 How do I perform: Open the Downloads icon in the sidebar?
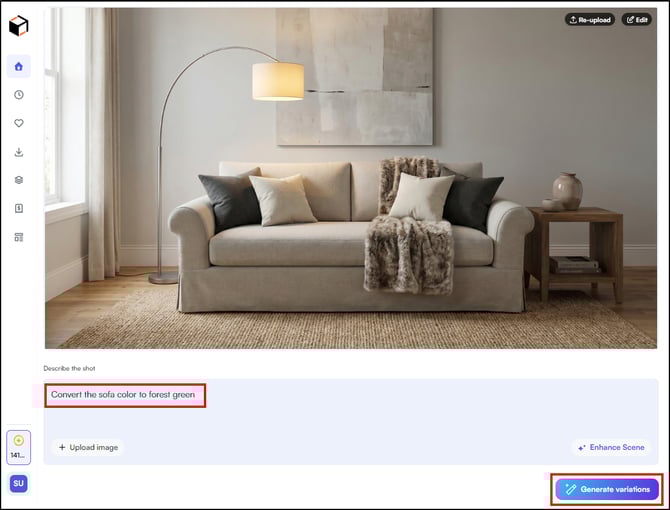tap(18, 152)
